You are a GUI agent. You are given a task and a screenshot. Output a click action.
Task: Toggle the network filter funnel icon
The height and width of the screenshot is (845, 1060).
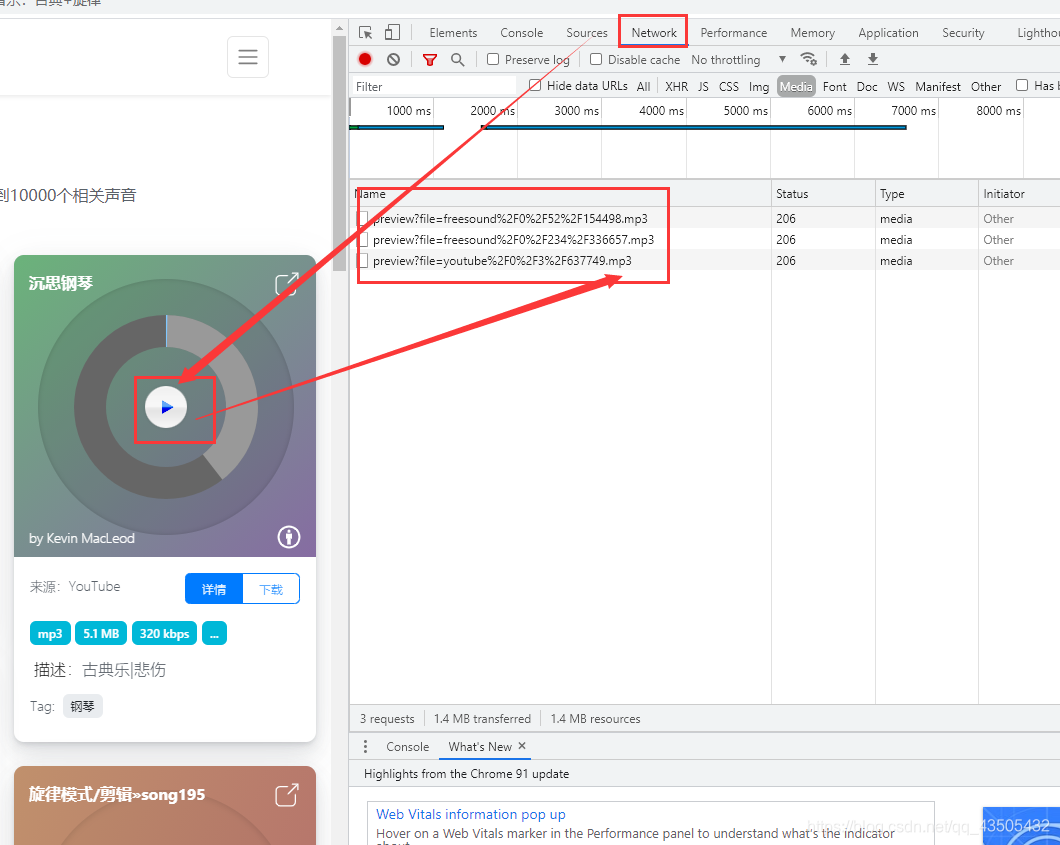click(429, 59)
